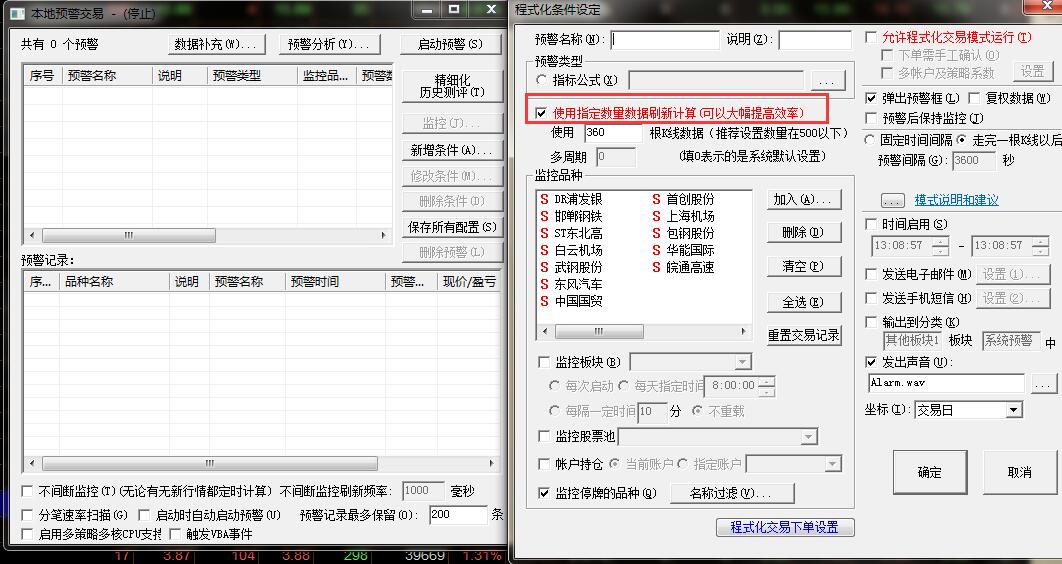Open the 监控板块 dropdown
This screenshot has width=1062, height=564.
[743, 362]
